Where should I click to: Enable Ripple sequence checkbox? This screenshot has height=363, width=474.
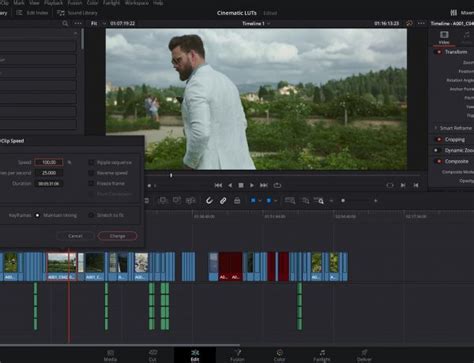[91, 162]
